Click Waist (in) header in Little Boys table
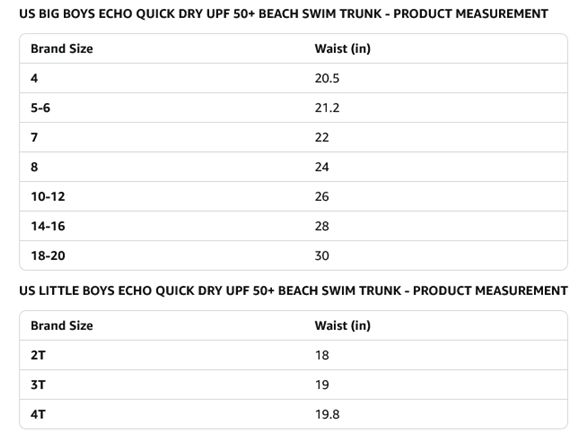Viewport: 588px width, 441px height. (342, 326)
